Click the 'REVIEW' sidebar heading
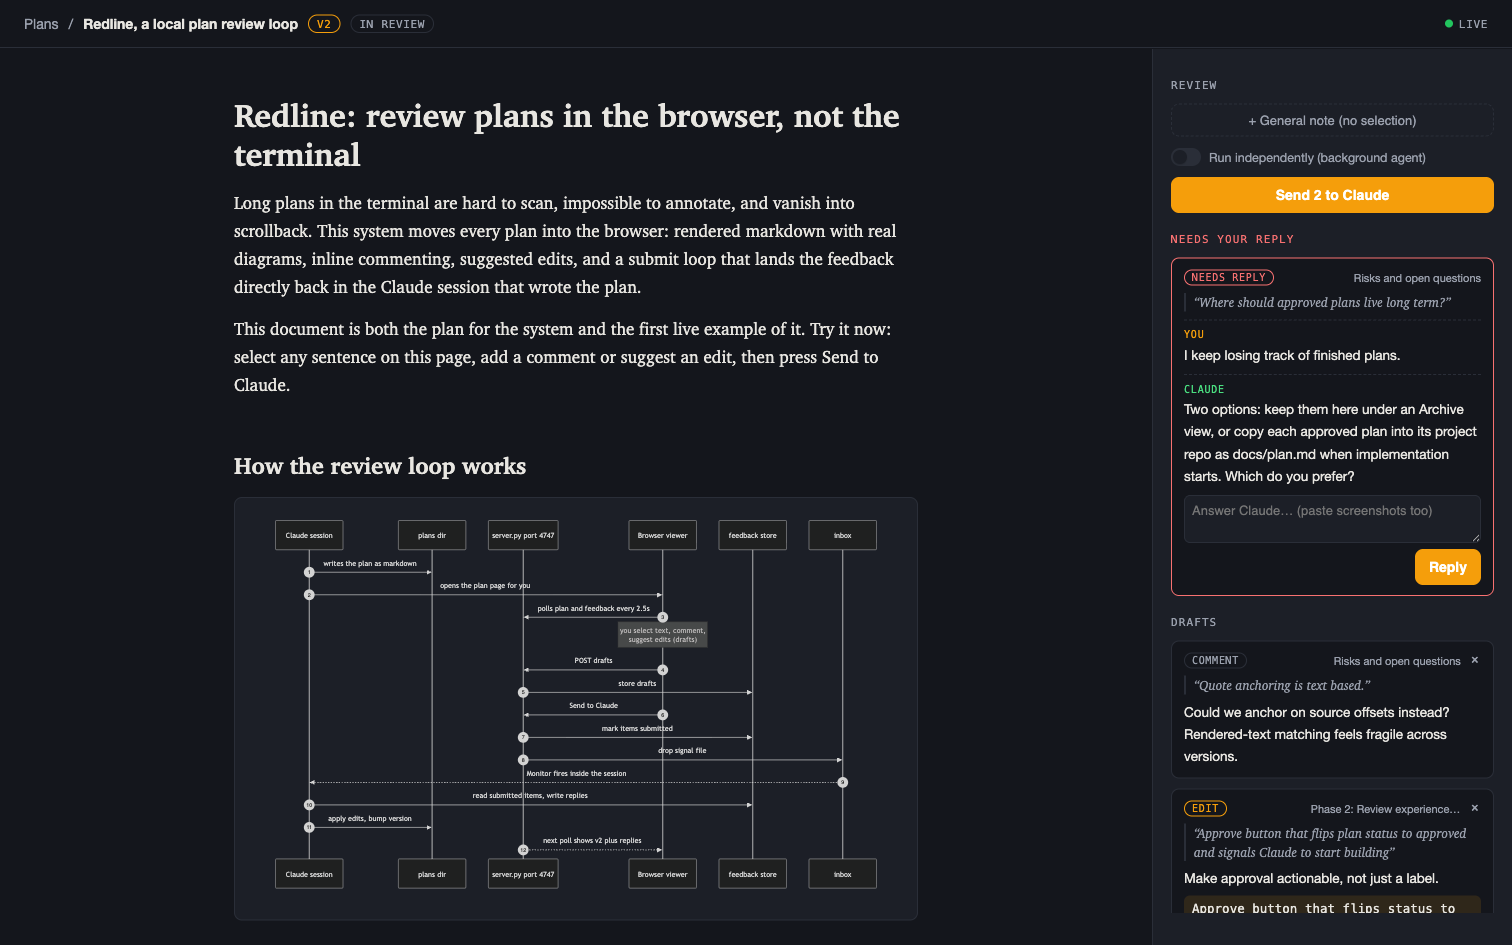Image resolution: width=1512 pixels, height=945 pixels. (x=1194, y=85)
